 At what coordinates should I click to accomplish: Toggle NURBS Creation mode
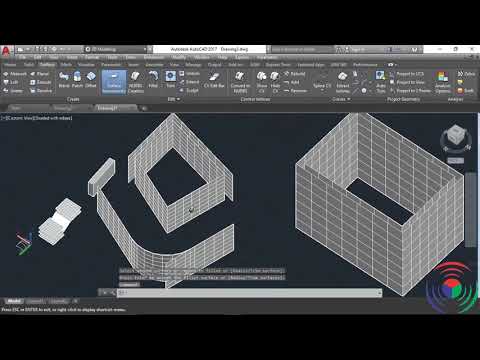click(136, 82)
